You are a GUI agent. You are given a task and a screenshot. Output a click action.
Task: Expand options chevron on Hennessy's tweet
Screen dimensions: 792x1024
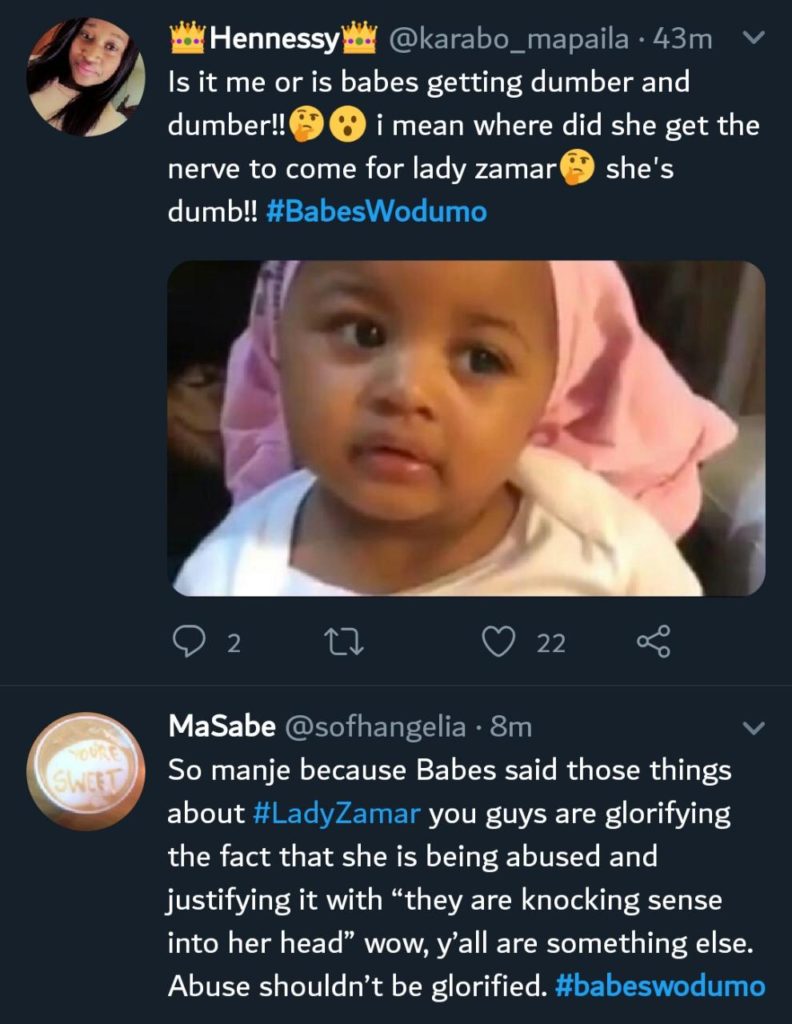[x=755, y=39]
